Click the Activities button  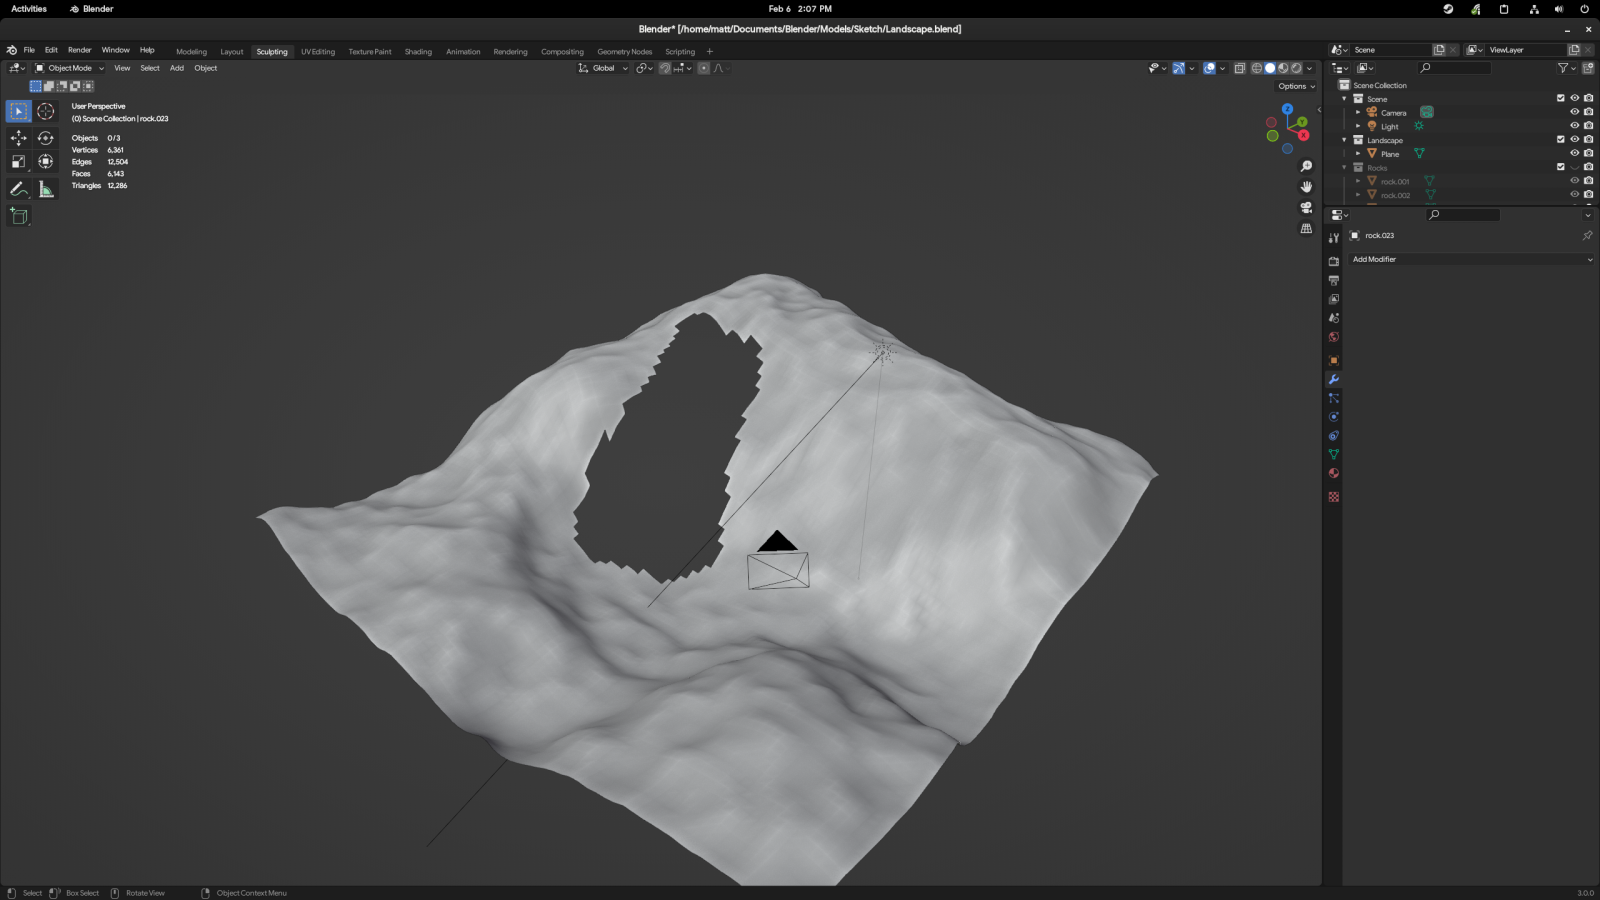point(29,9)
